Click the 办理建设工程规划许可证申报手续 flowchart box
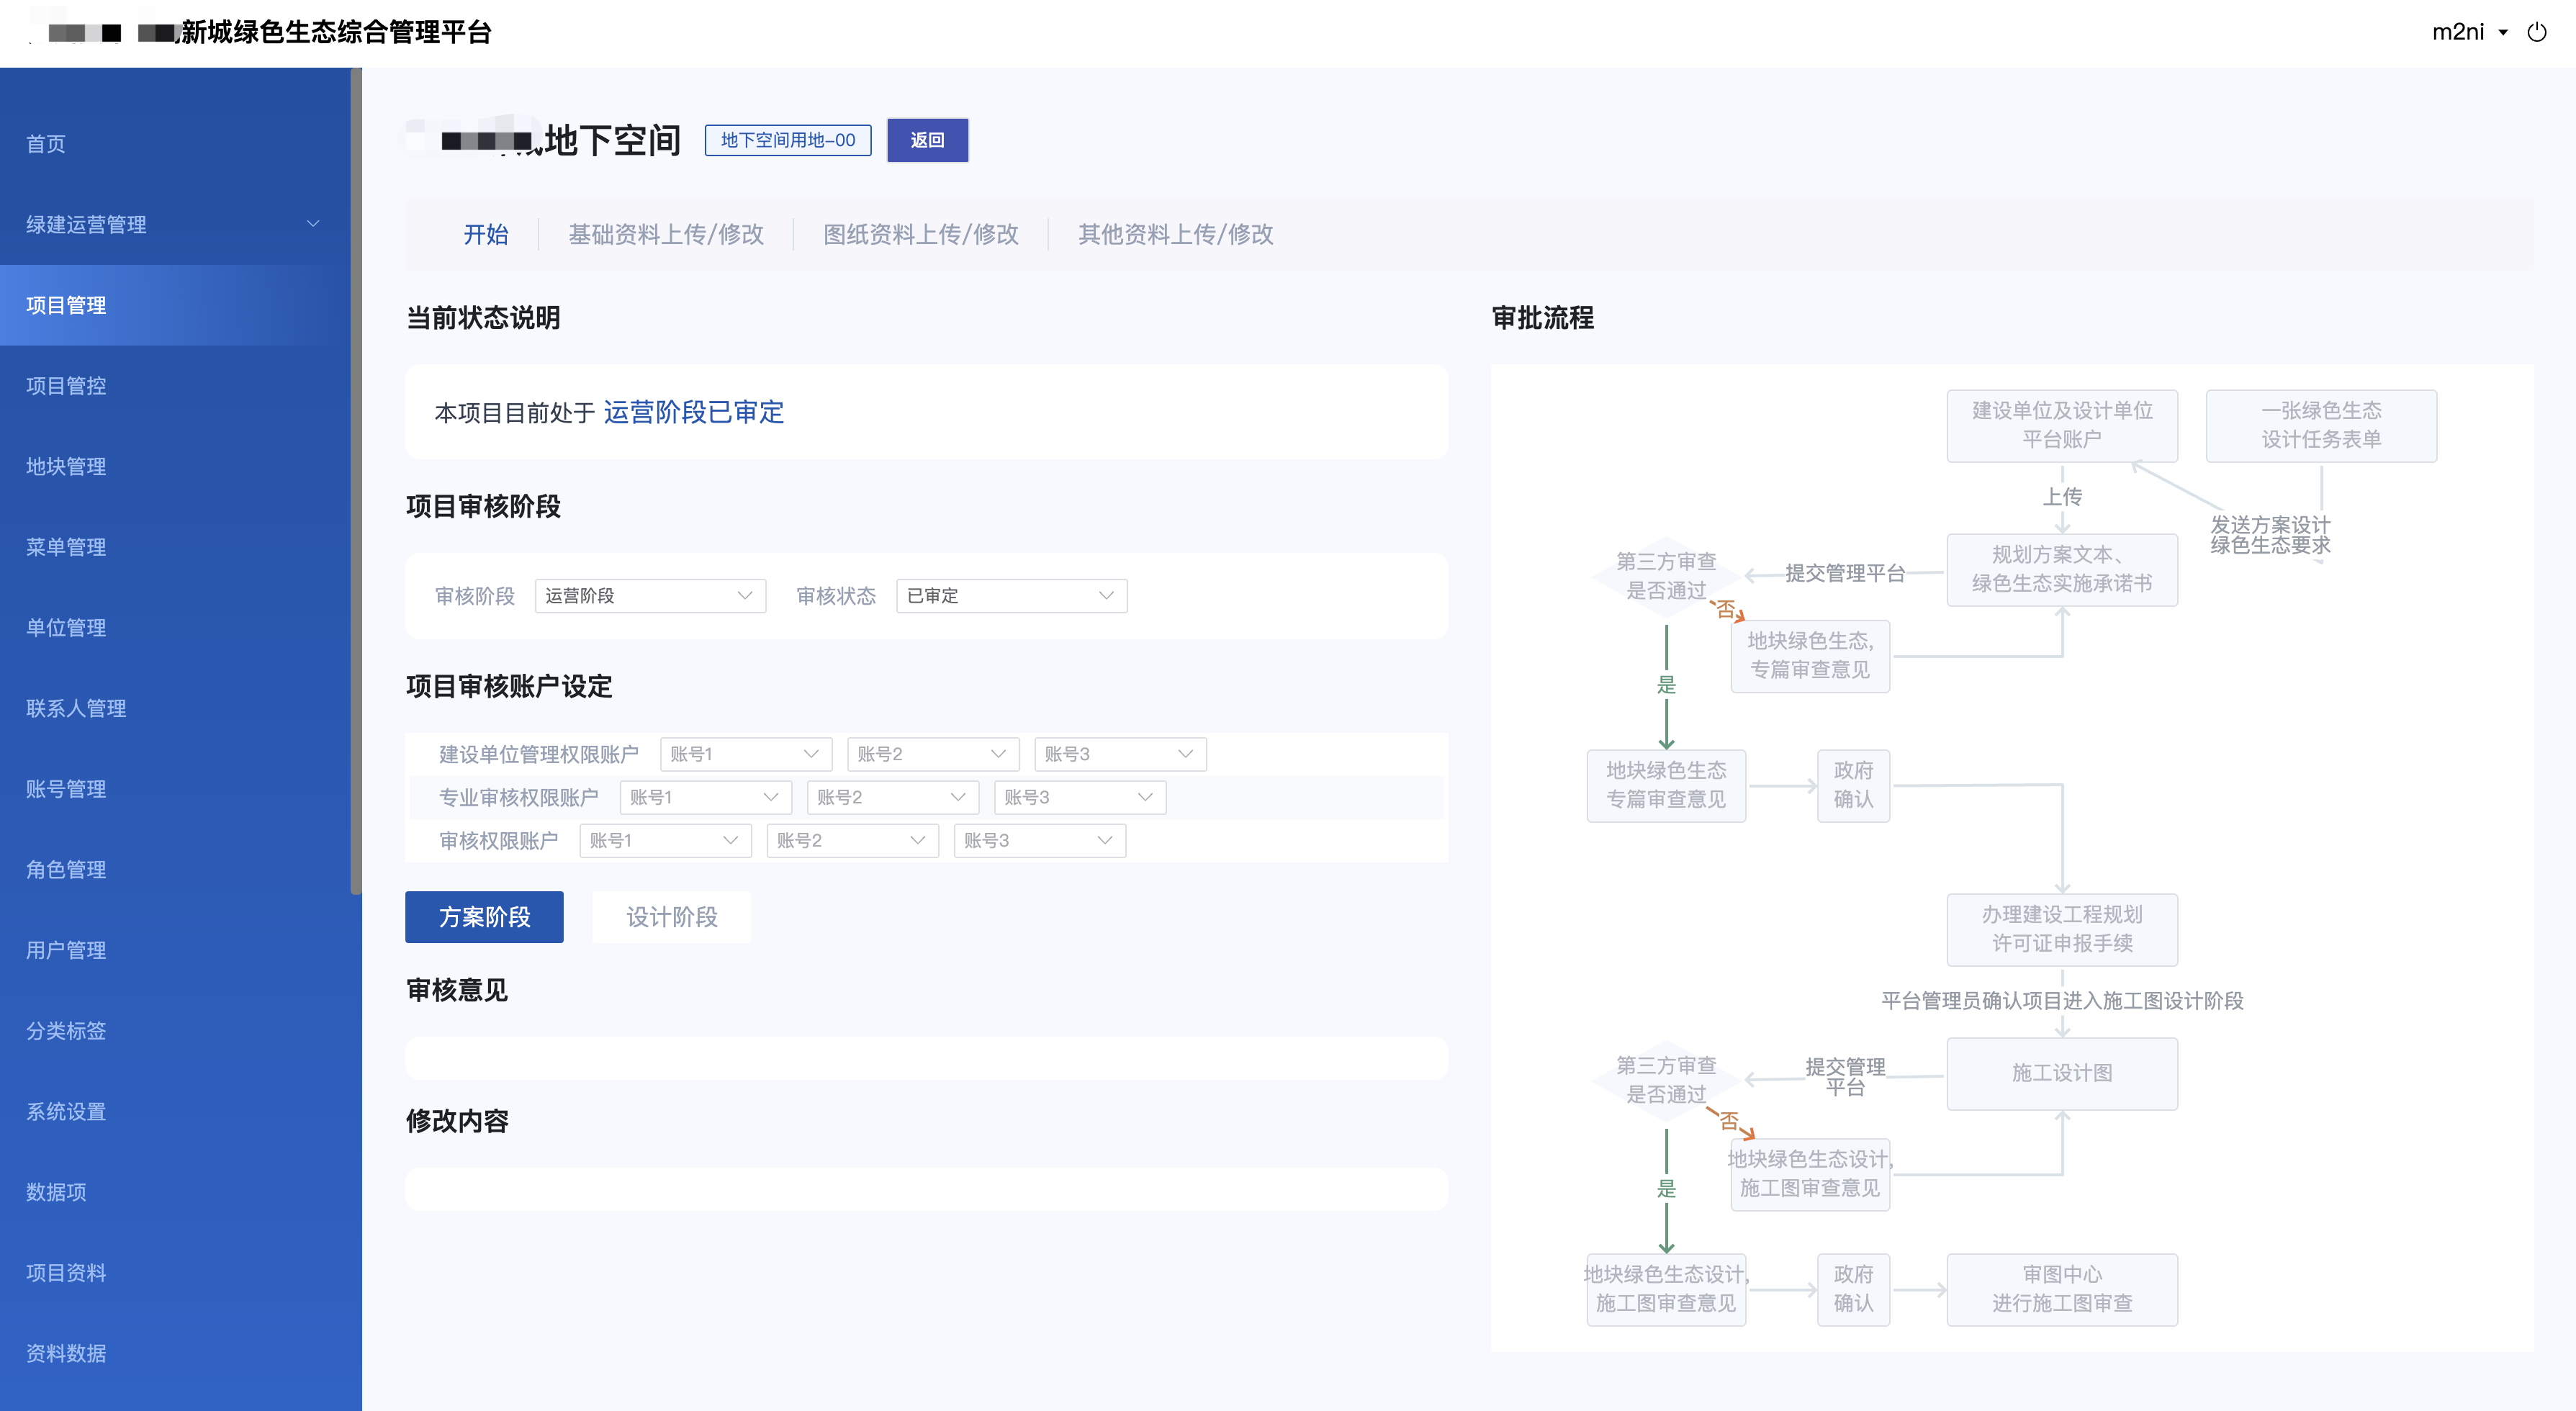This screenshot has height=1411, width=2576. pyautogui.click(x=2062, y=930)
